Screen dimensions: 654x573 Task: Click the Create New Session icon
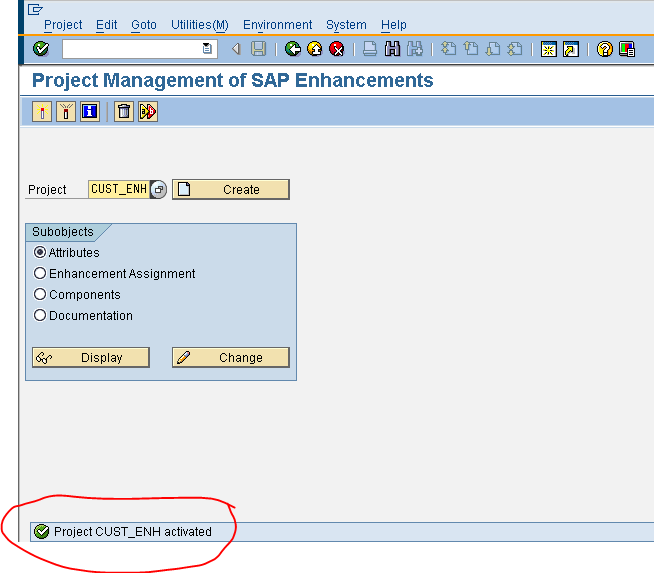[x=548, y=49]
